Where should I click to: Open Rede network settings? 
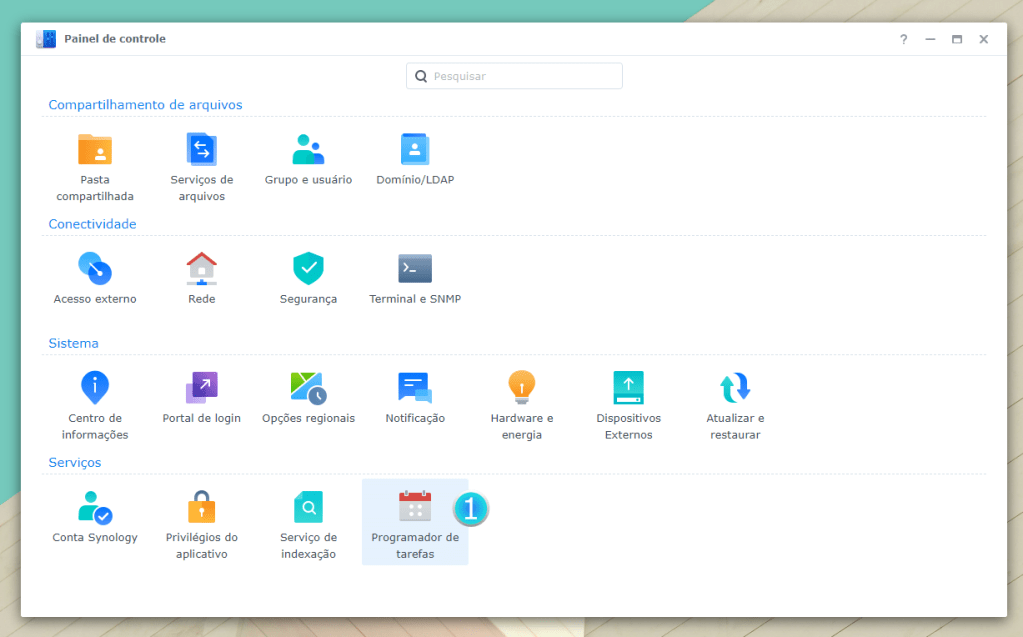201,269
